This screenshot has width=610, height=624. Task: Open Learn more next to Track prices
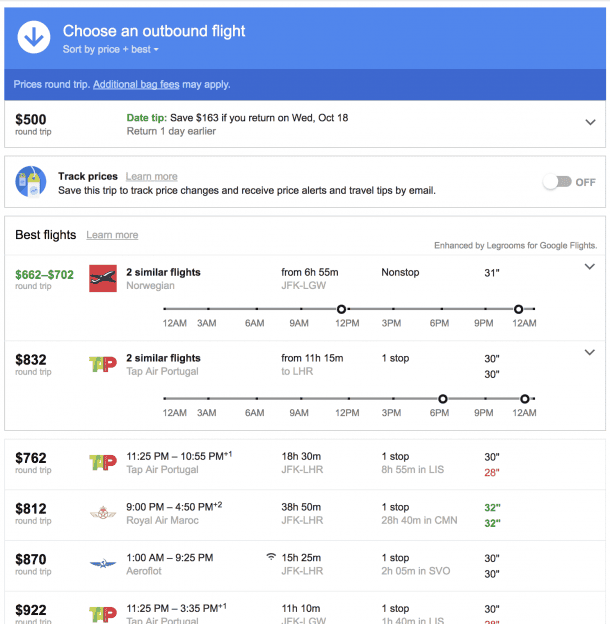tap(152, 177)
